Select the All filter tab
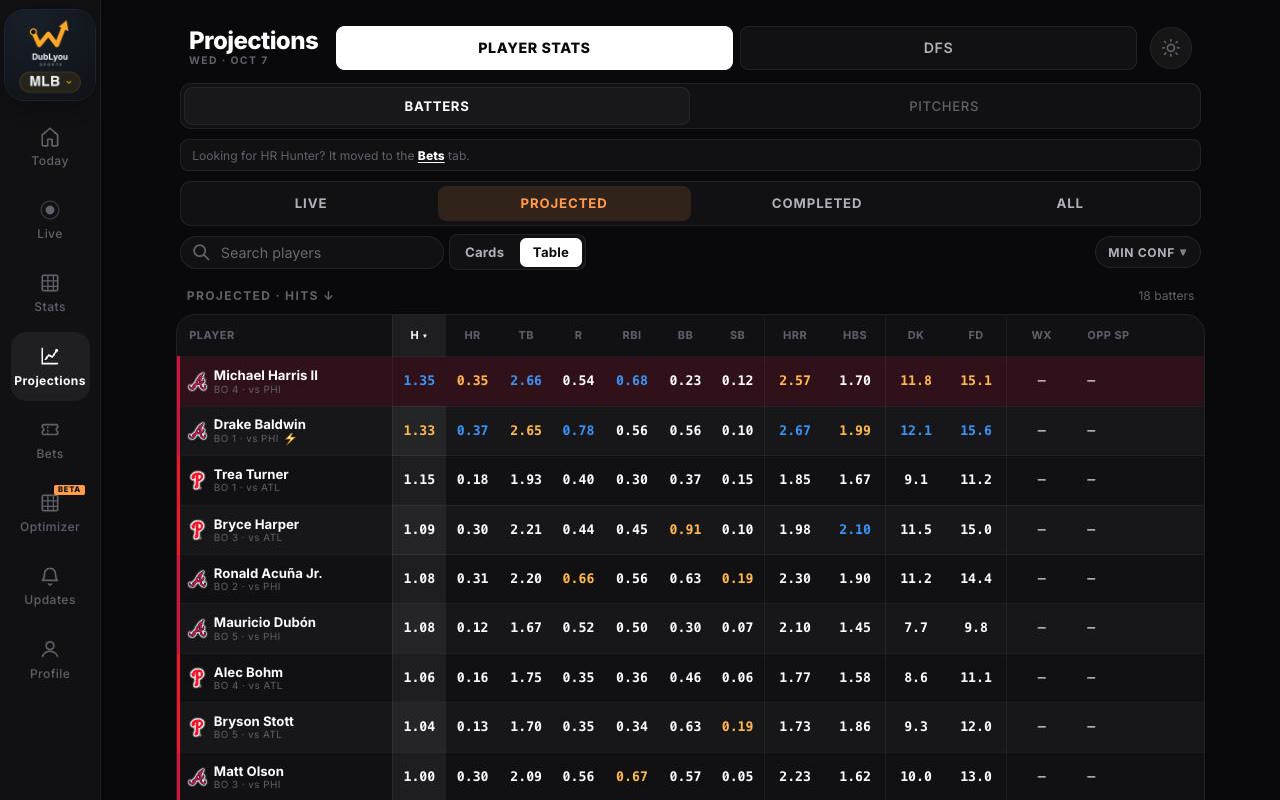This screenshot has width=1280, height=800. (1070, 203)
